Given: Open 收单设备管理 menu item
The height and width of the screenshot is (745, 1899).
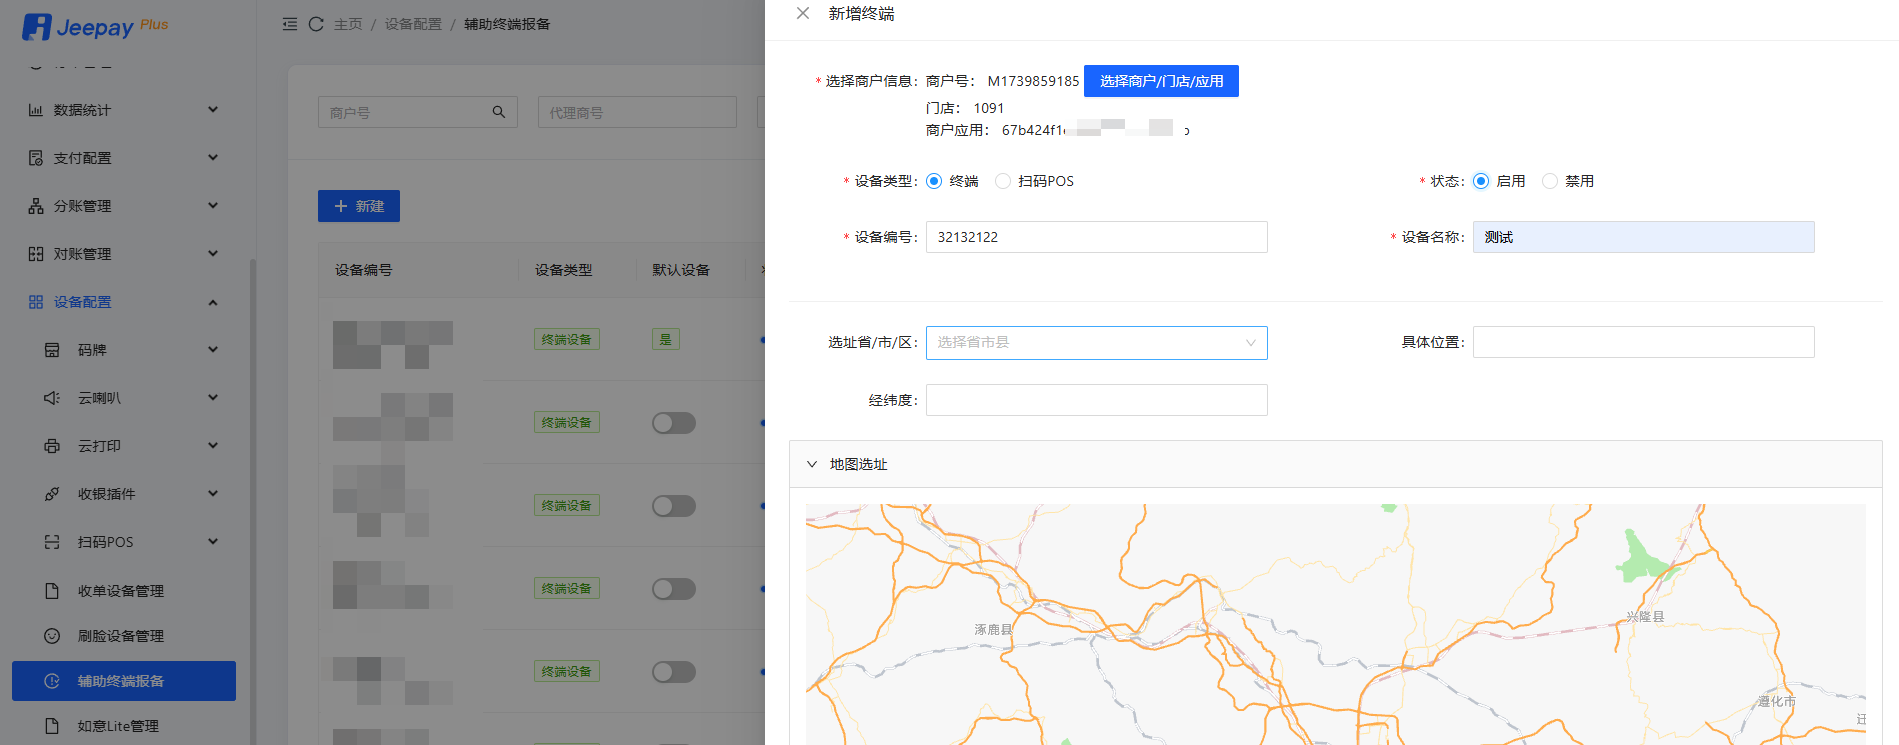Looking at the screenshot, I should [x=120, y=591].
